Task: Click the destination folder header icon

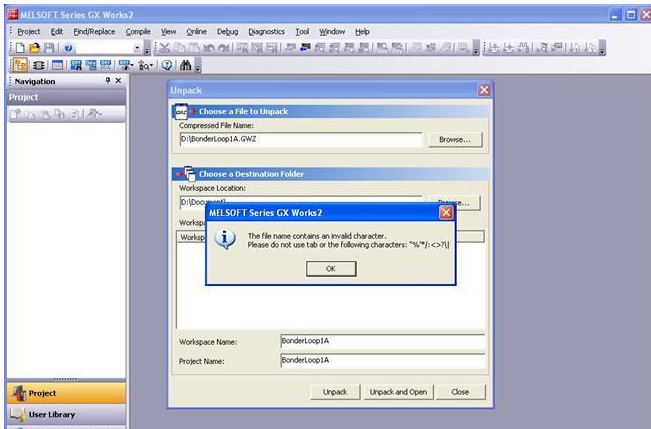Action: (x=189, y=174)
